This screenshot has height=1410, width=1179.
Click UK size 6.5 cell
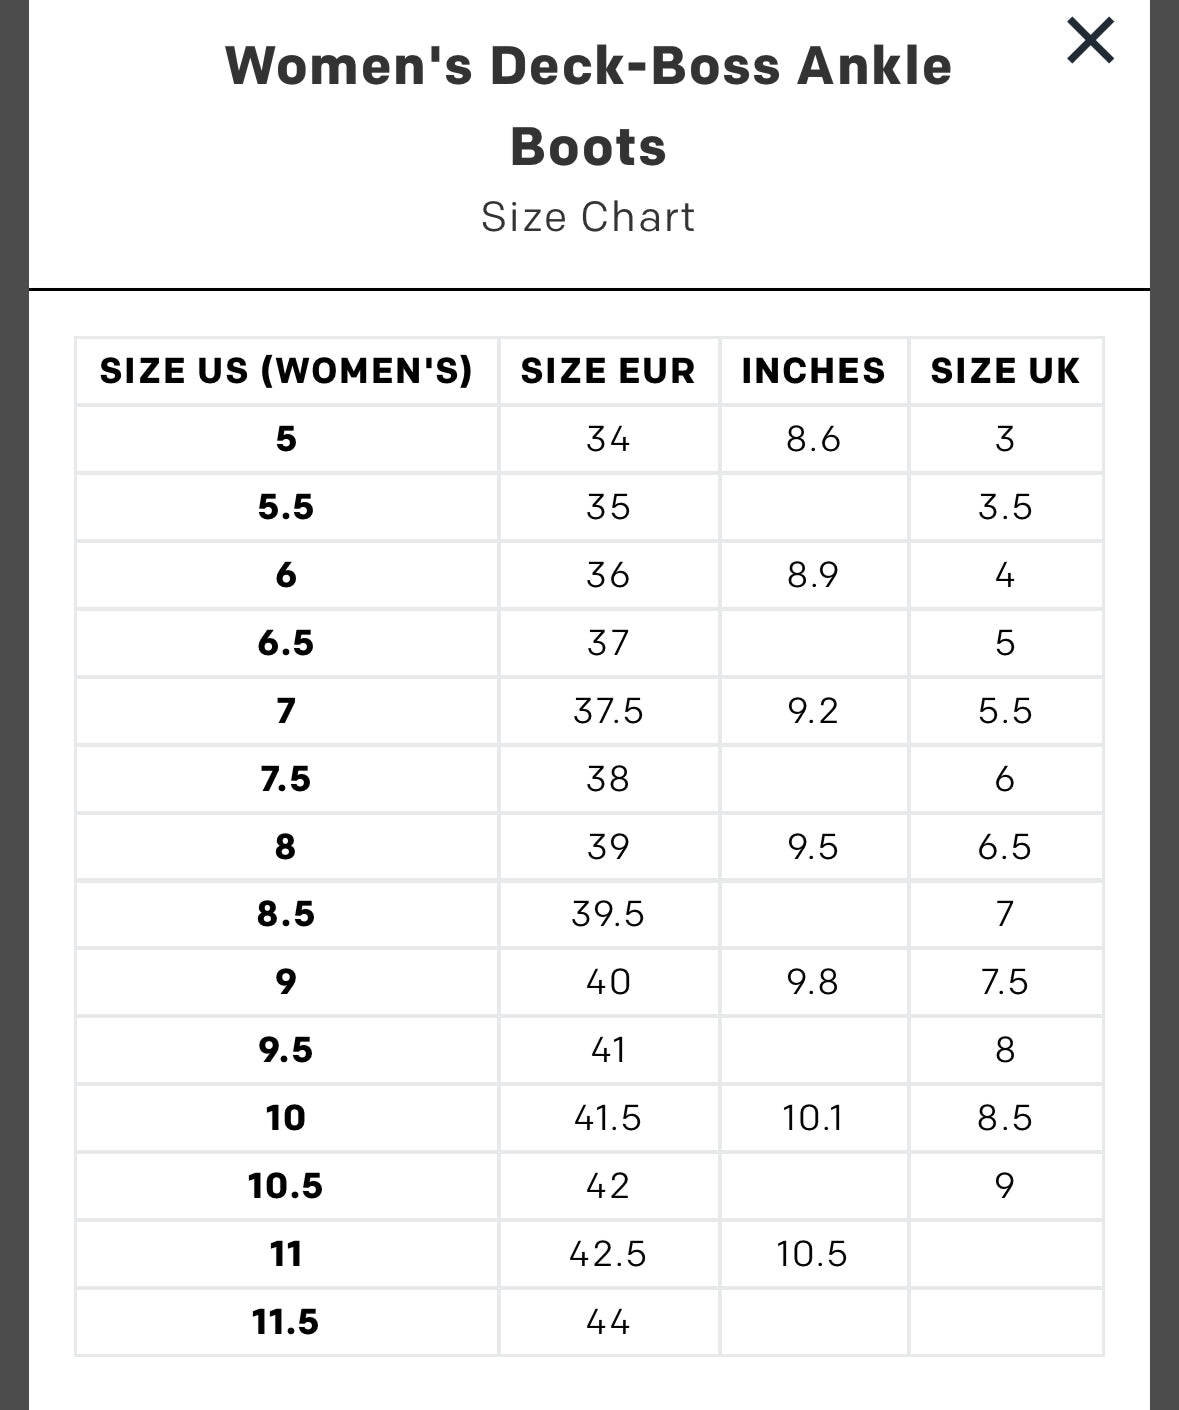click(x=1005, y=847)
